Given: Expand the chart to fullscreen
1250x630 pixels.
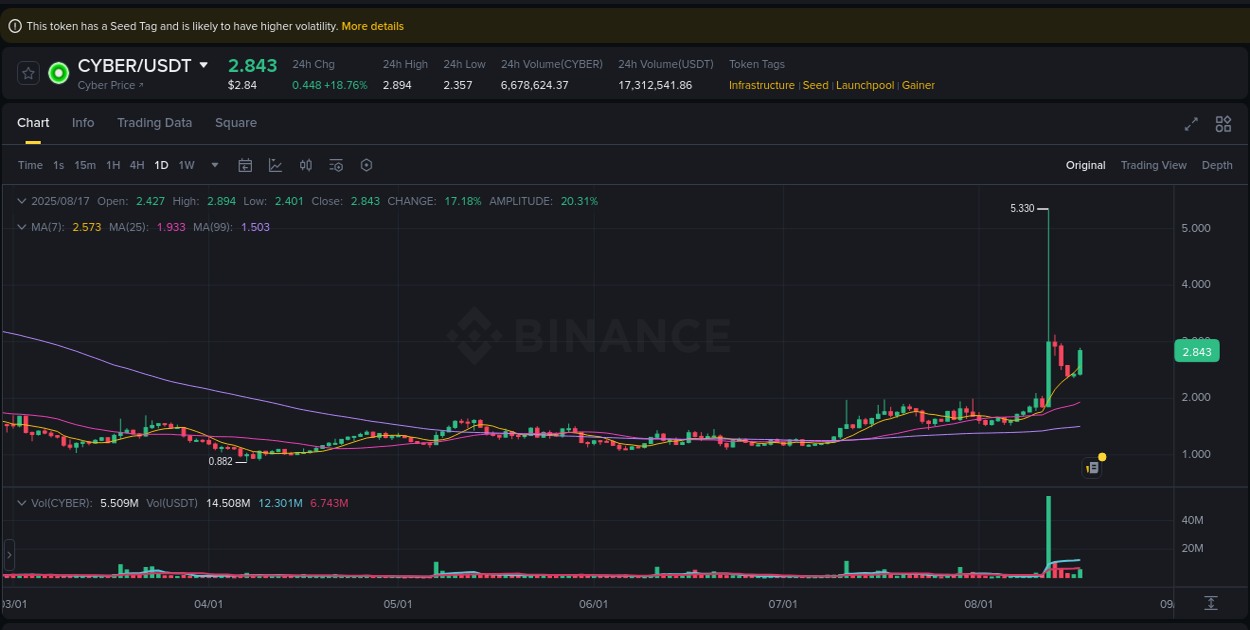Looking at the screenshot, I should pyautogui.click(x=1191, y=124).
